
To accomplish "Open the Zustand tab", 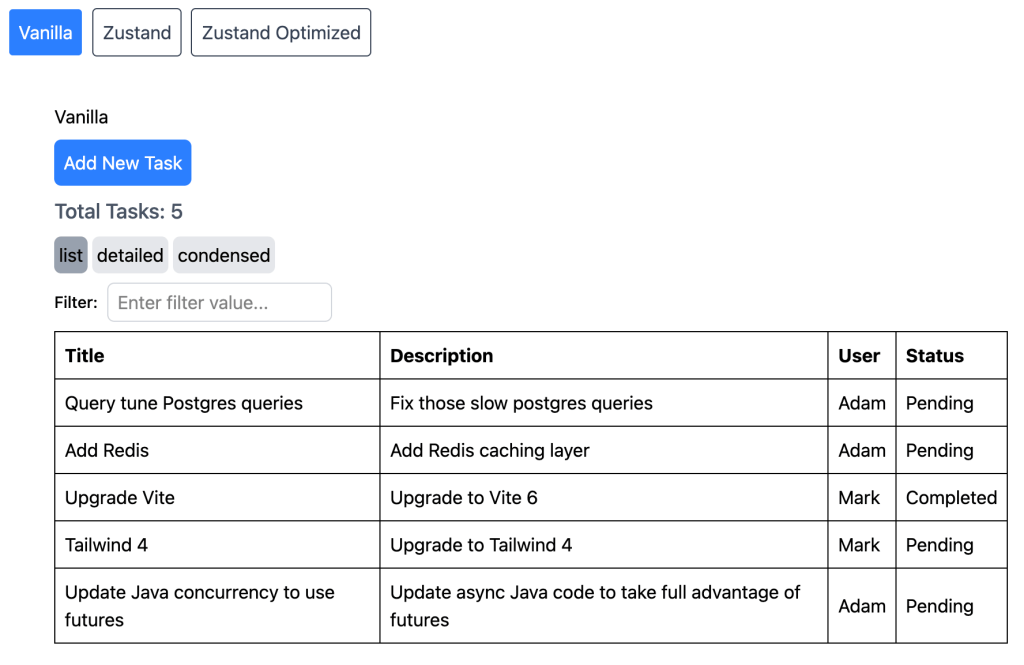I will tap(137, 33).
